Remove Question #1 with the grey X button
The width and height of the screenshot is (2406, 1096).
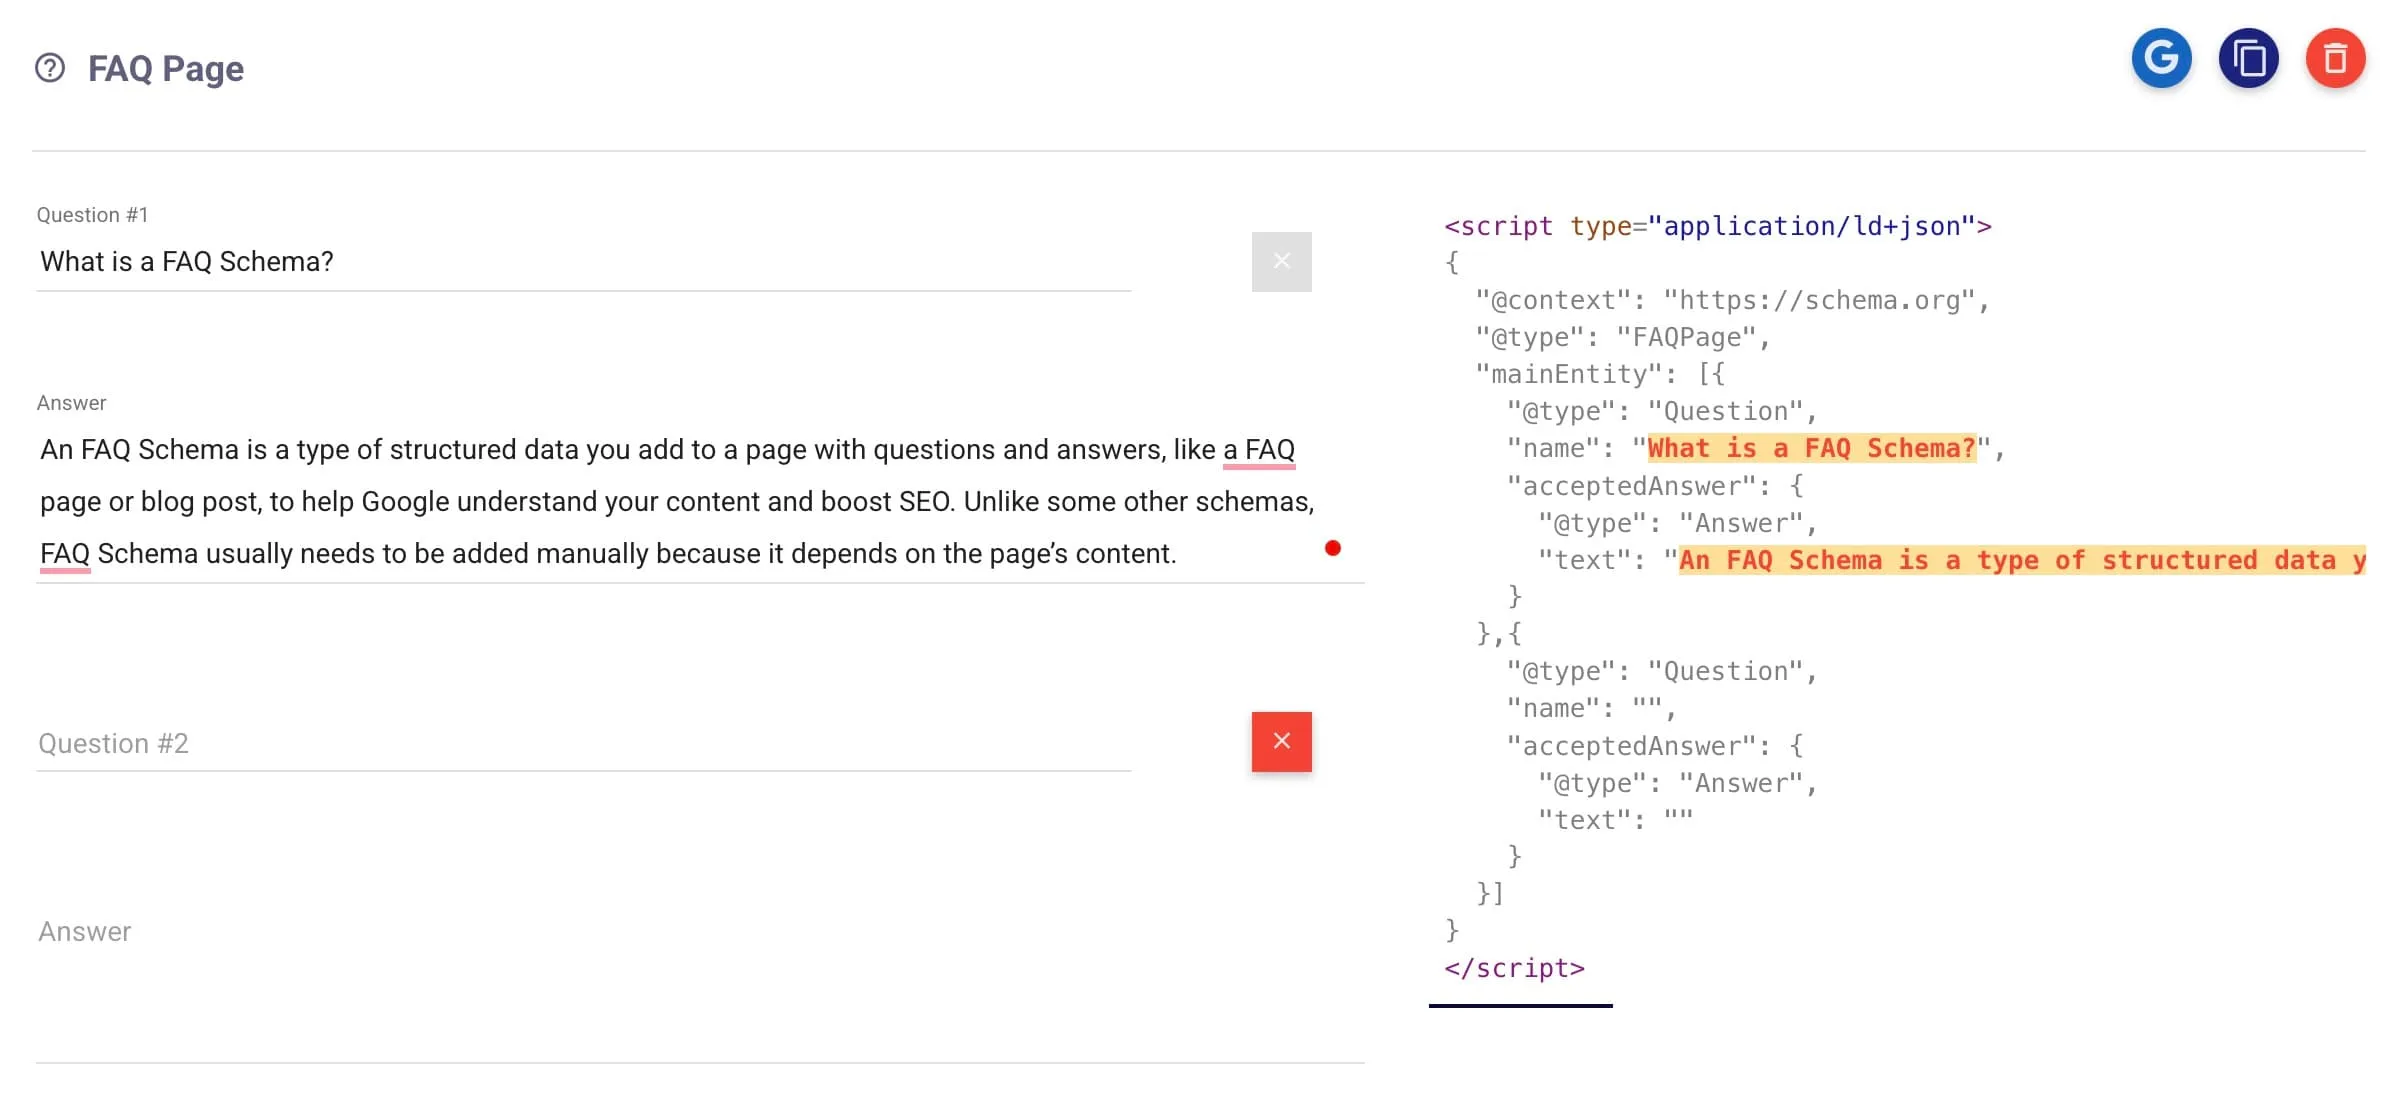click(x=1281, y=262)
